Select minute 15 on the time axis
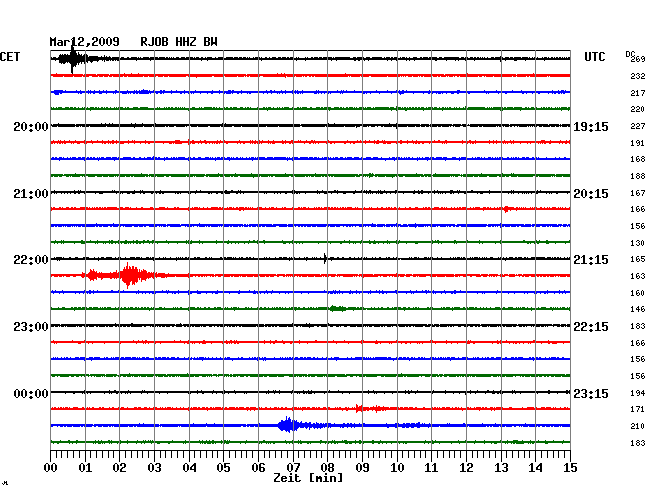The width and height of the screenshot is (650, 494). tap(570, 468)
